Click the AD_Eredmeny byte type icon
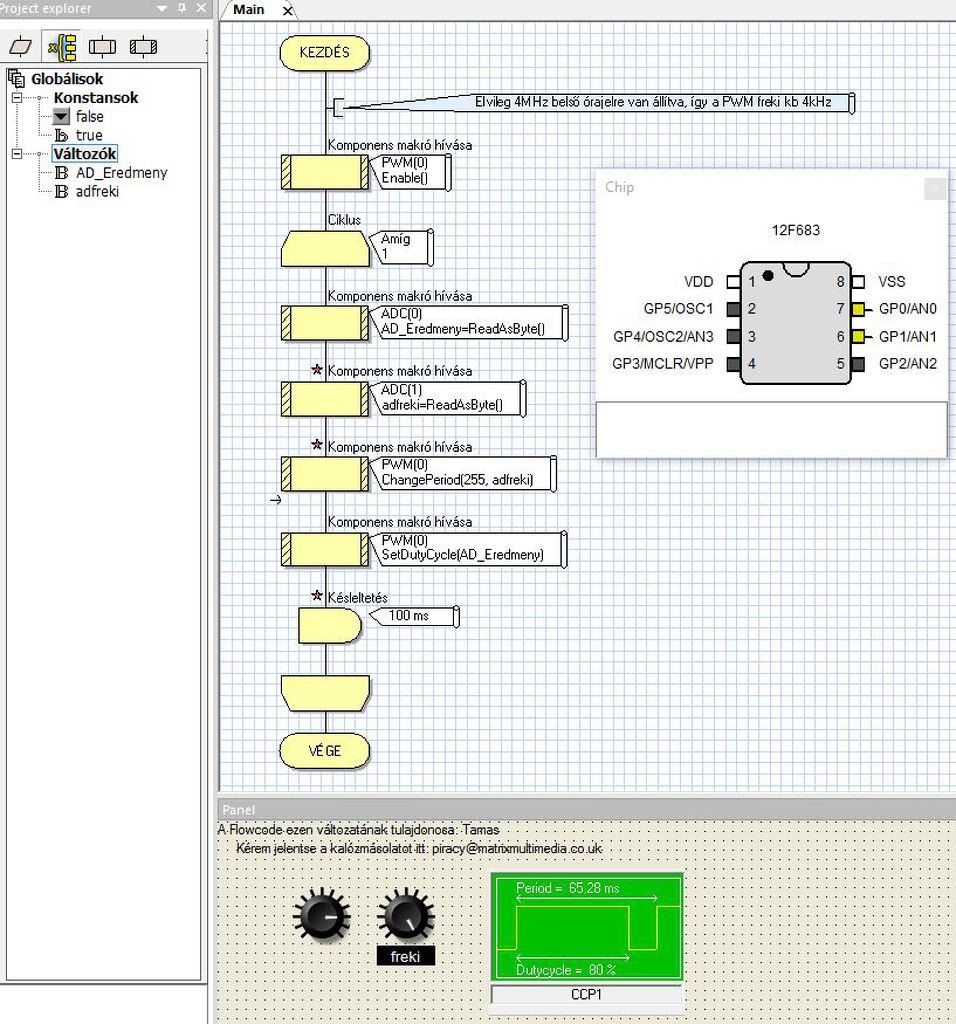The image size is (956, 1024). pos(61,173)
